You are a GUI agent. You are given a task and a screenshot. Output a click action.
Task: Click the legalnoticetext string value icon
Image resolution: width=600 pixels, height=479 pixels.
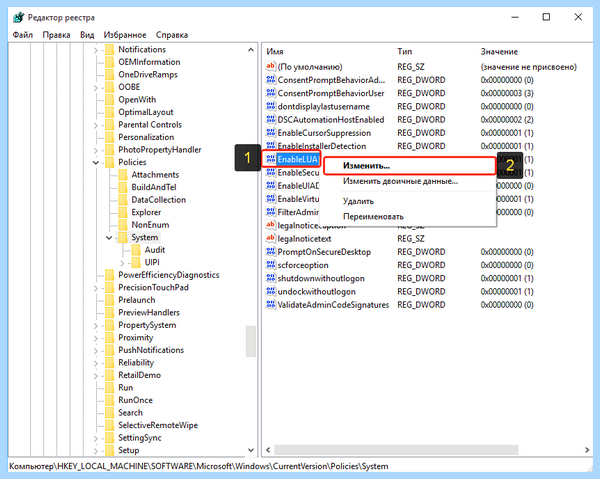pos(271,238)
